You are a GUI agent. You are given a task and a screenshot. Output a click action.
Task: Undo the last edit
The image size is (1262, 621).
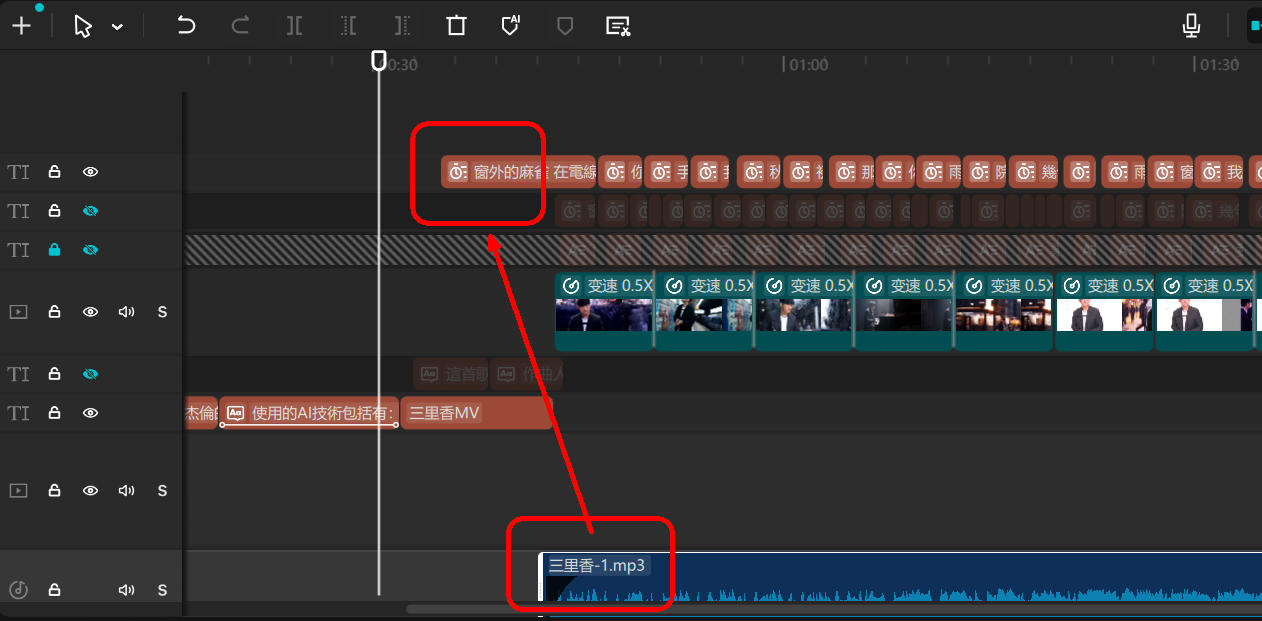[x=186, y=26]
